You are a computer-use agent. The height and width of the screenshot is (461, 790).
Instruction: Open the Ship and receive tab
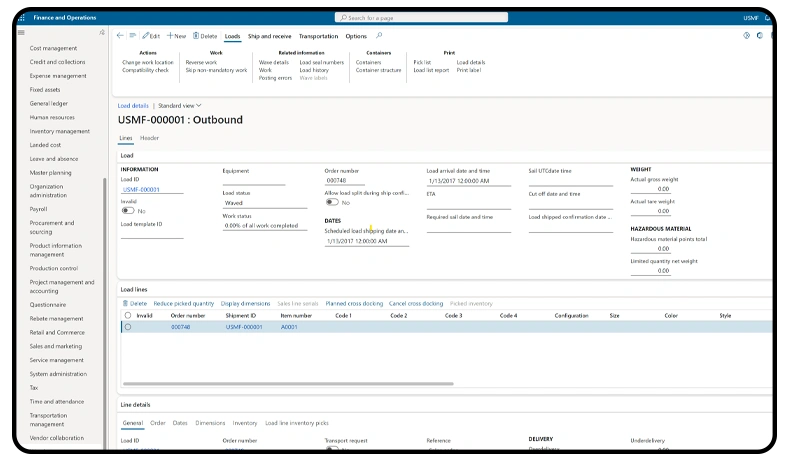(x=270, y=36)
